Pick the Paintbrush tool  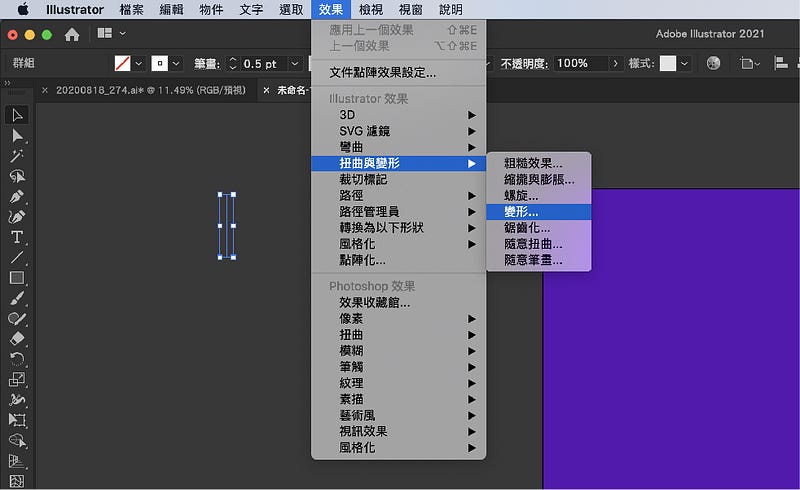tap(17, 298)
